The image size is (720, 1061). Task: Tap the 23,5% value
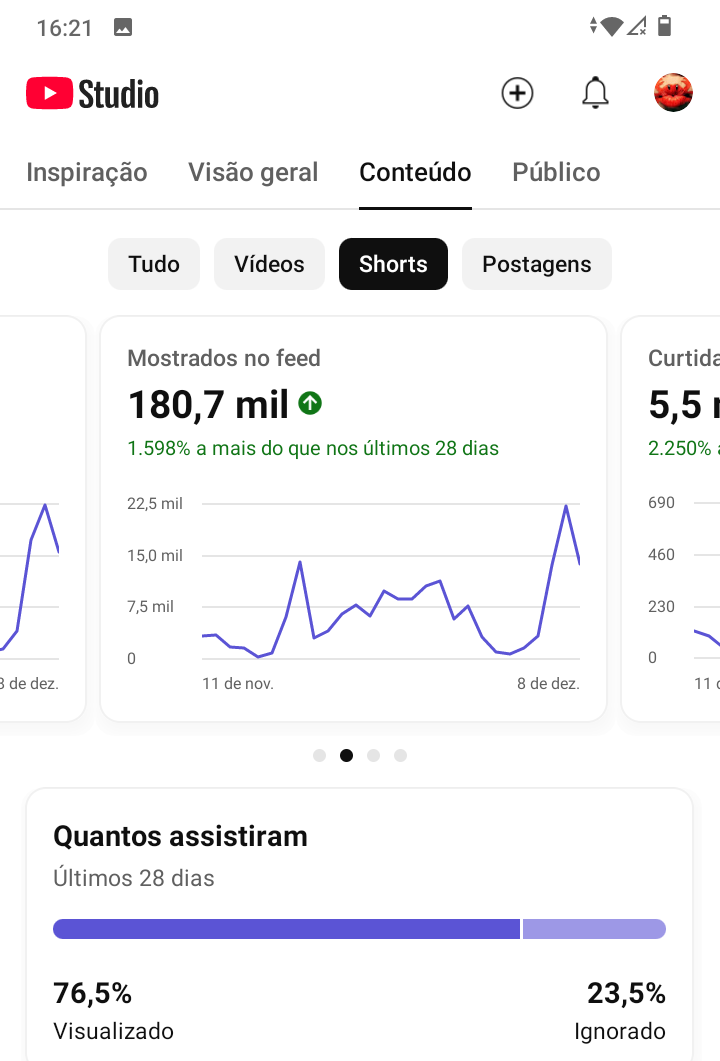coord(627,993)
